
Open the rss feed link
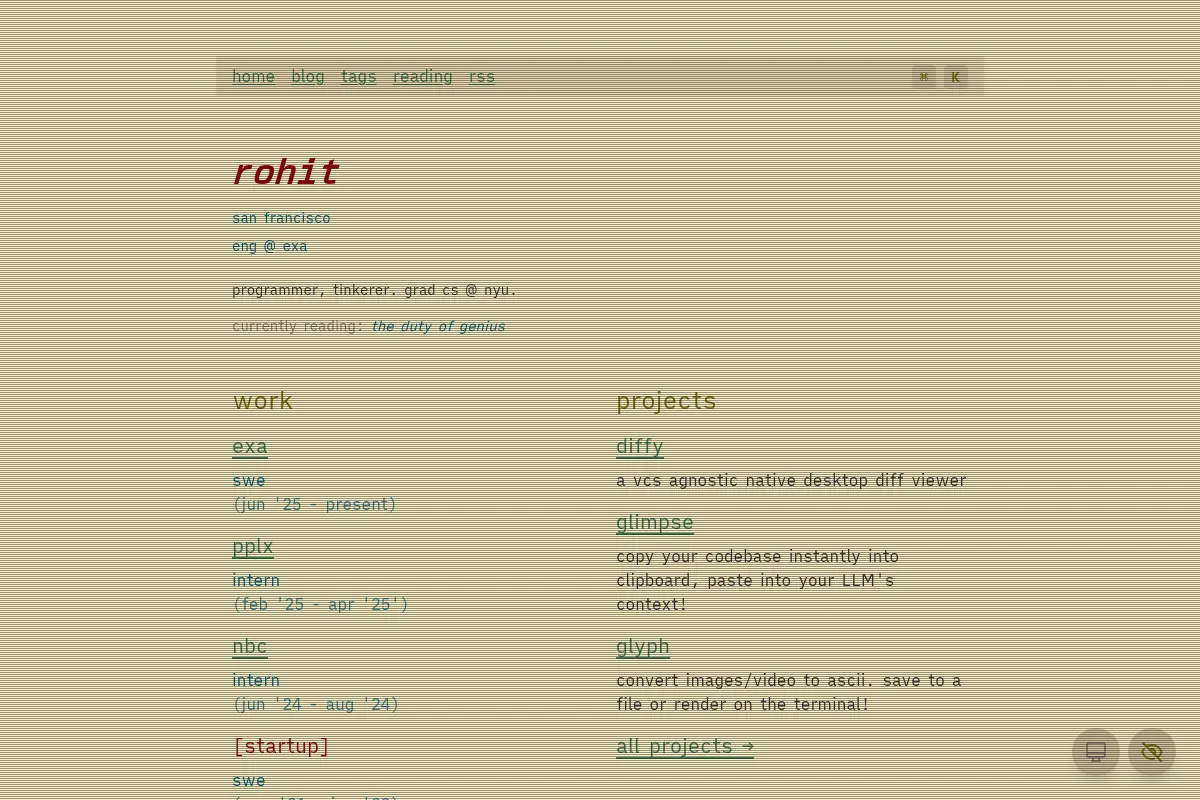482,77
